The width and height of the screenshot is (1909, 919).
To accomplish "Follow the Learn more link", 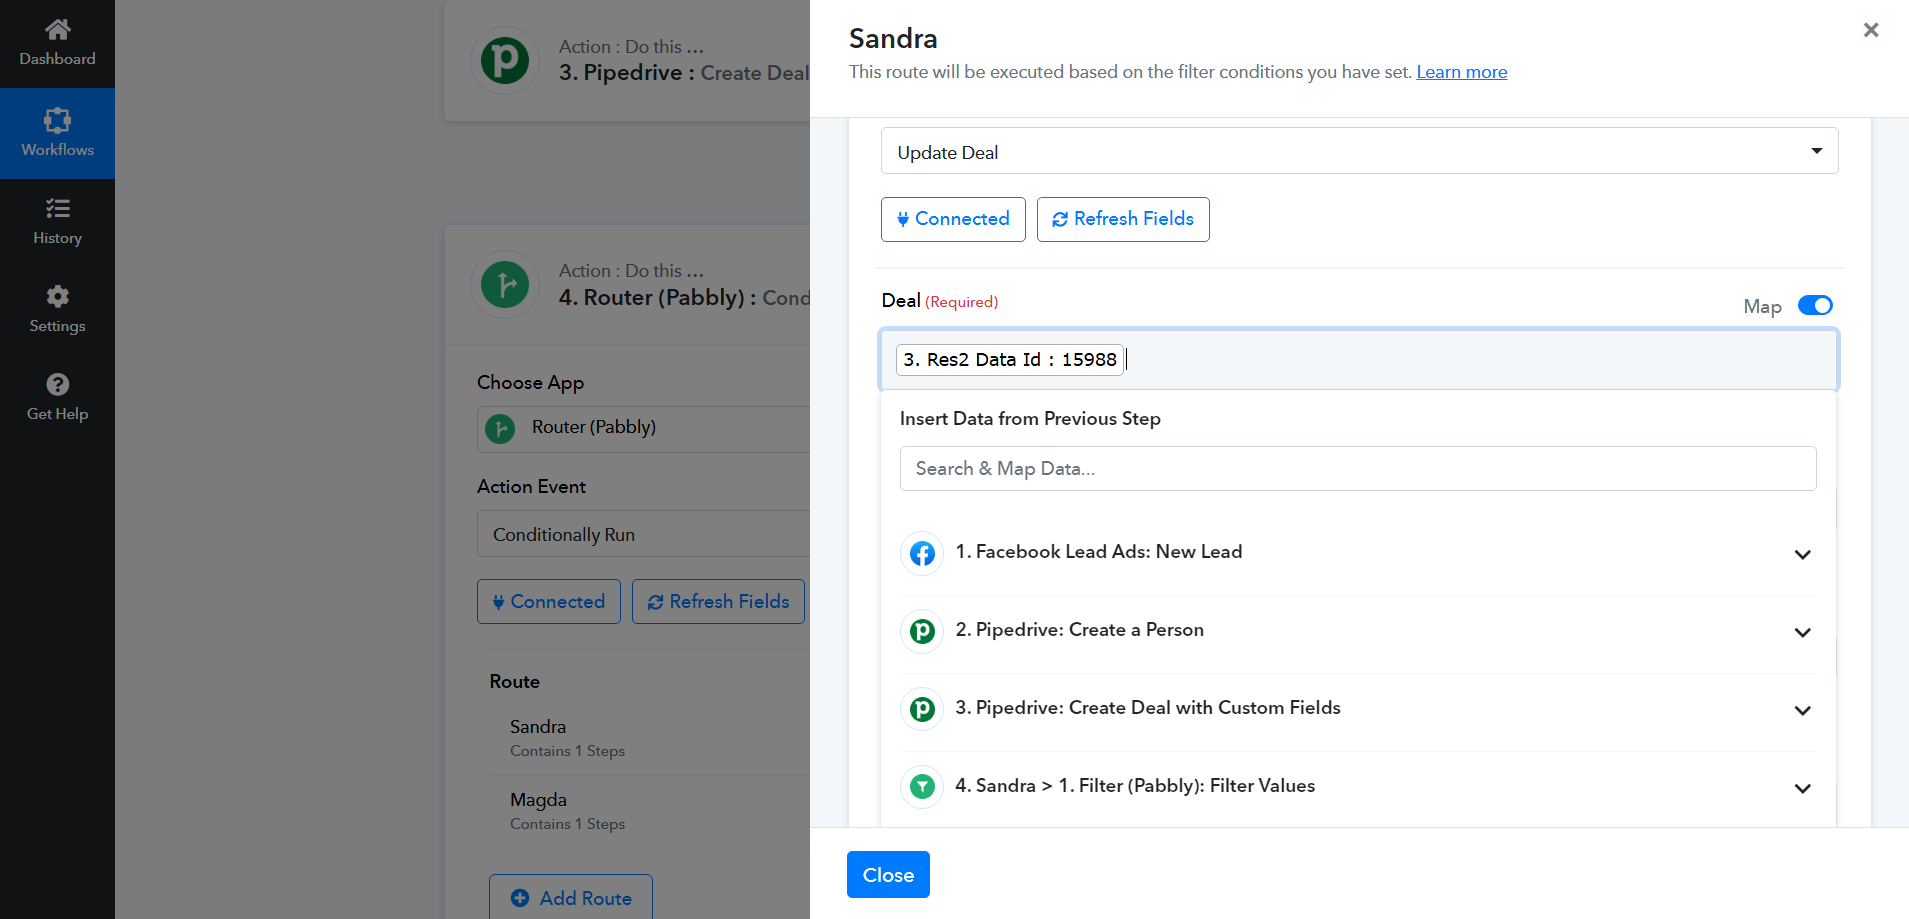I will point(1462,72).
